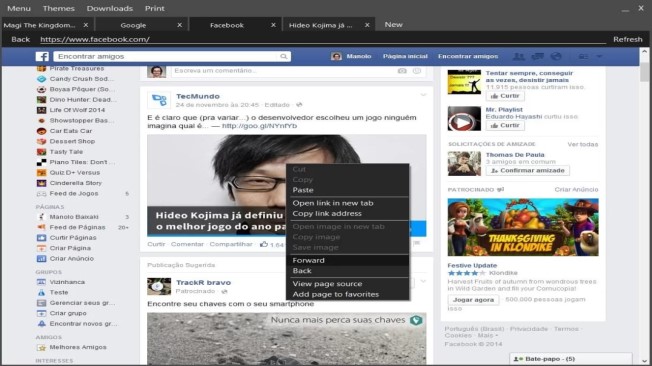Click Melhores Amigos star icon
652x366 pixels.
pyautogui.click(x=41, y=347)
